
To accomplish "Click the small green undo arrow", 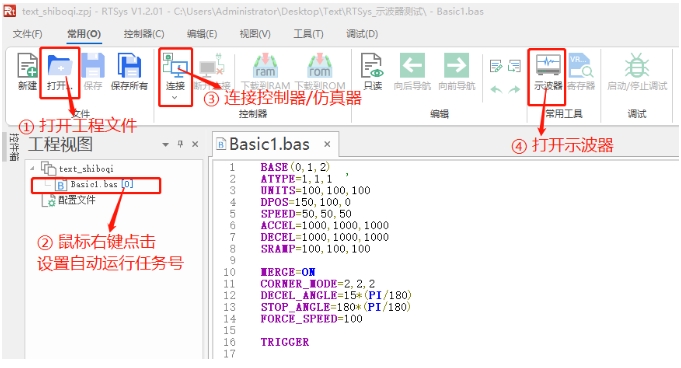I will pyautogui.click(x=496, y=90).
